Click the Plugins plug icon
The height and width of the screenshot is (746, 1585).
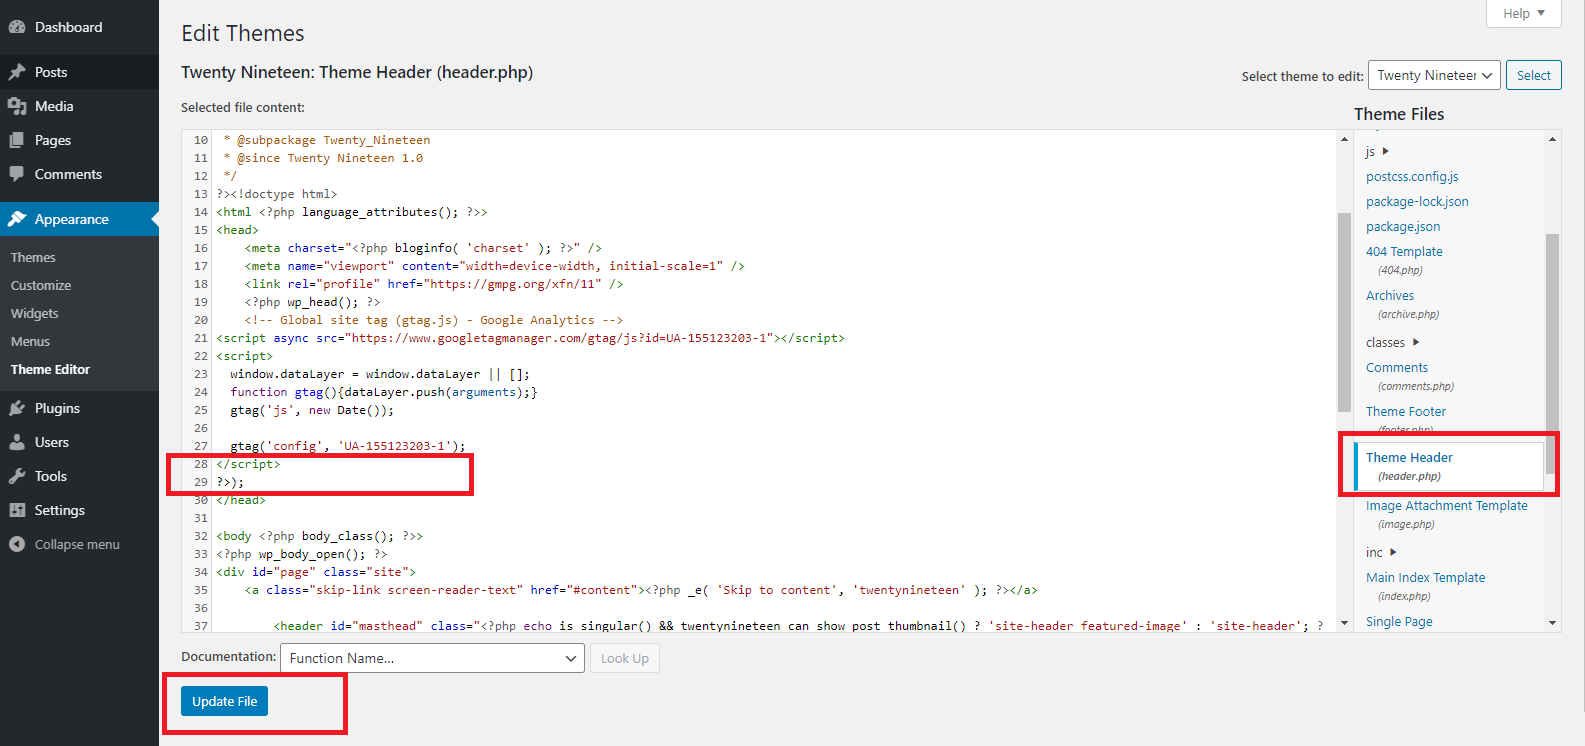point(17,408)
